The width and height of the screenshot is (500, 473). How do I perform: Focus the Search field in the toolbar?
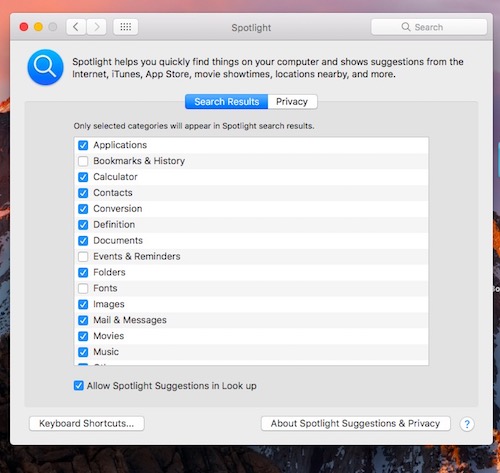pos(429,27)
